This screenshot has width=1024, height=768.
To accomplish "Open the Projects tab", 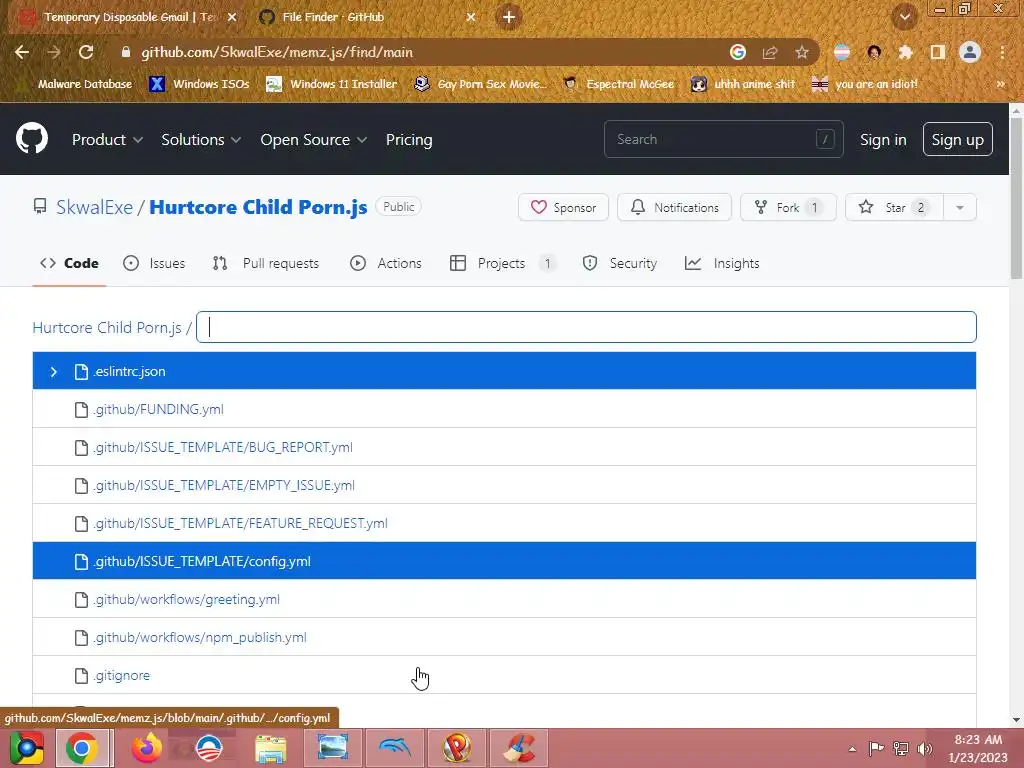I will click(503, 263).
